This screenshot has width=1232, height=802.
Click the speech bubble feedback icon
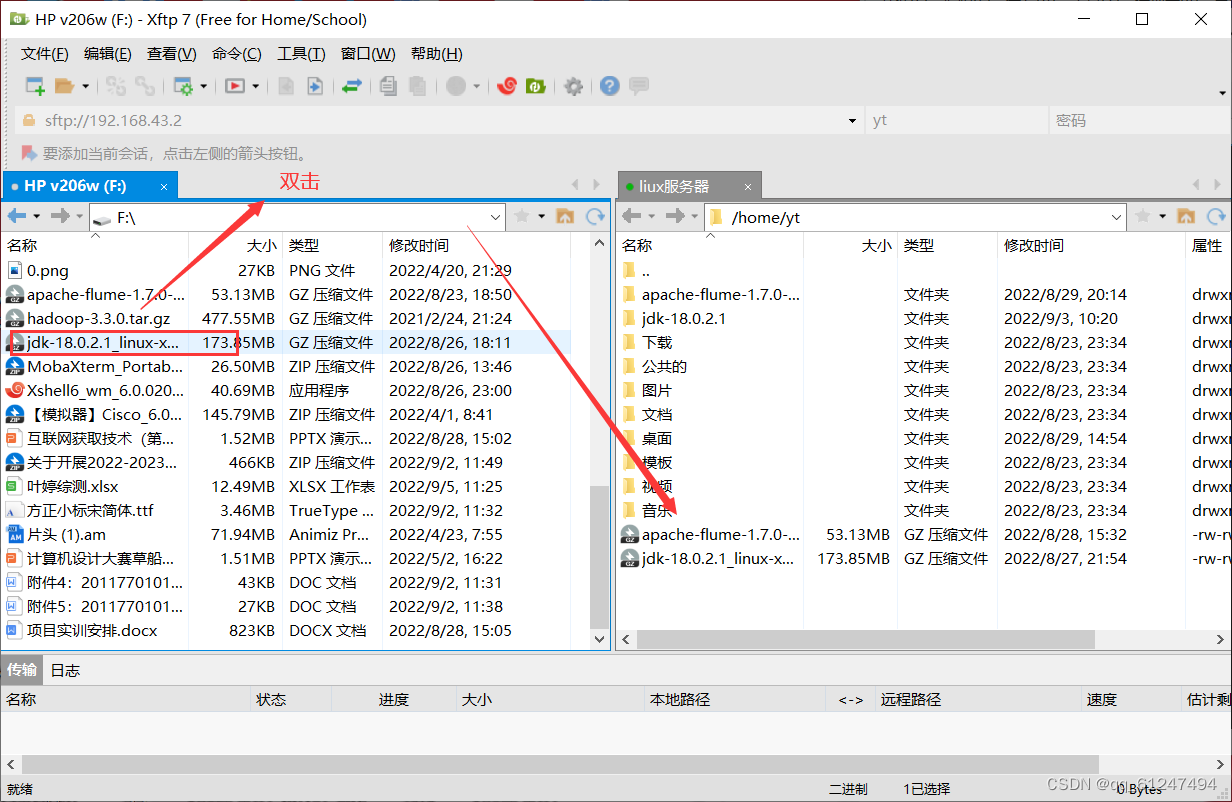pyautogui.click(x=638, y=86)
